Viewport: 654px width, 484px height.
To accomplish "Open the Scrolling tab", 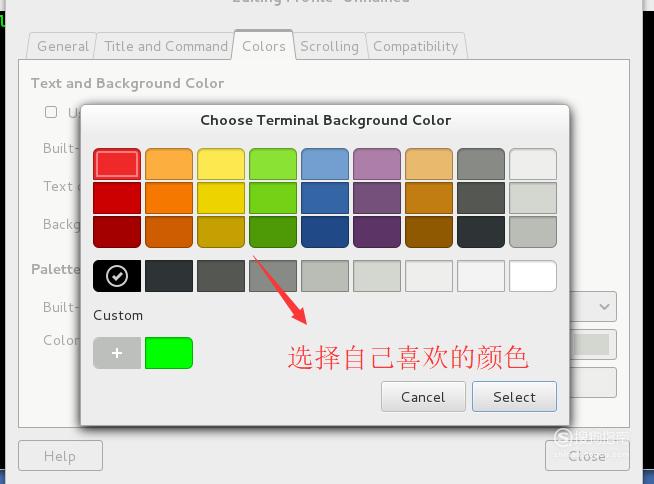I will 330,46.
